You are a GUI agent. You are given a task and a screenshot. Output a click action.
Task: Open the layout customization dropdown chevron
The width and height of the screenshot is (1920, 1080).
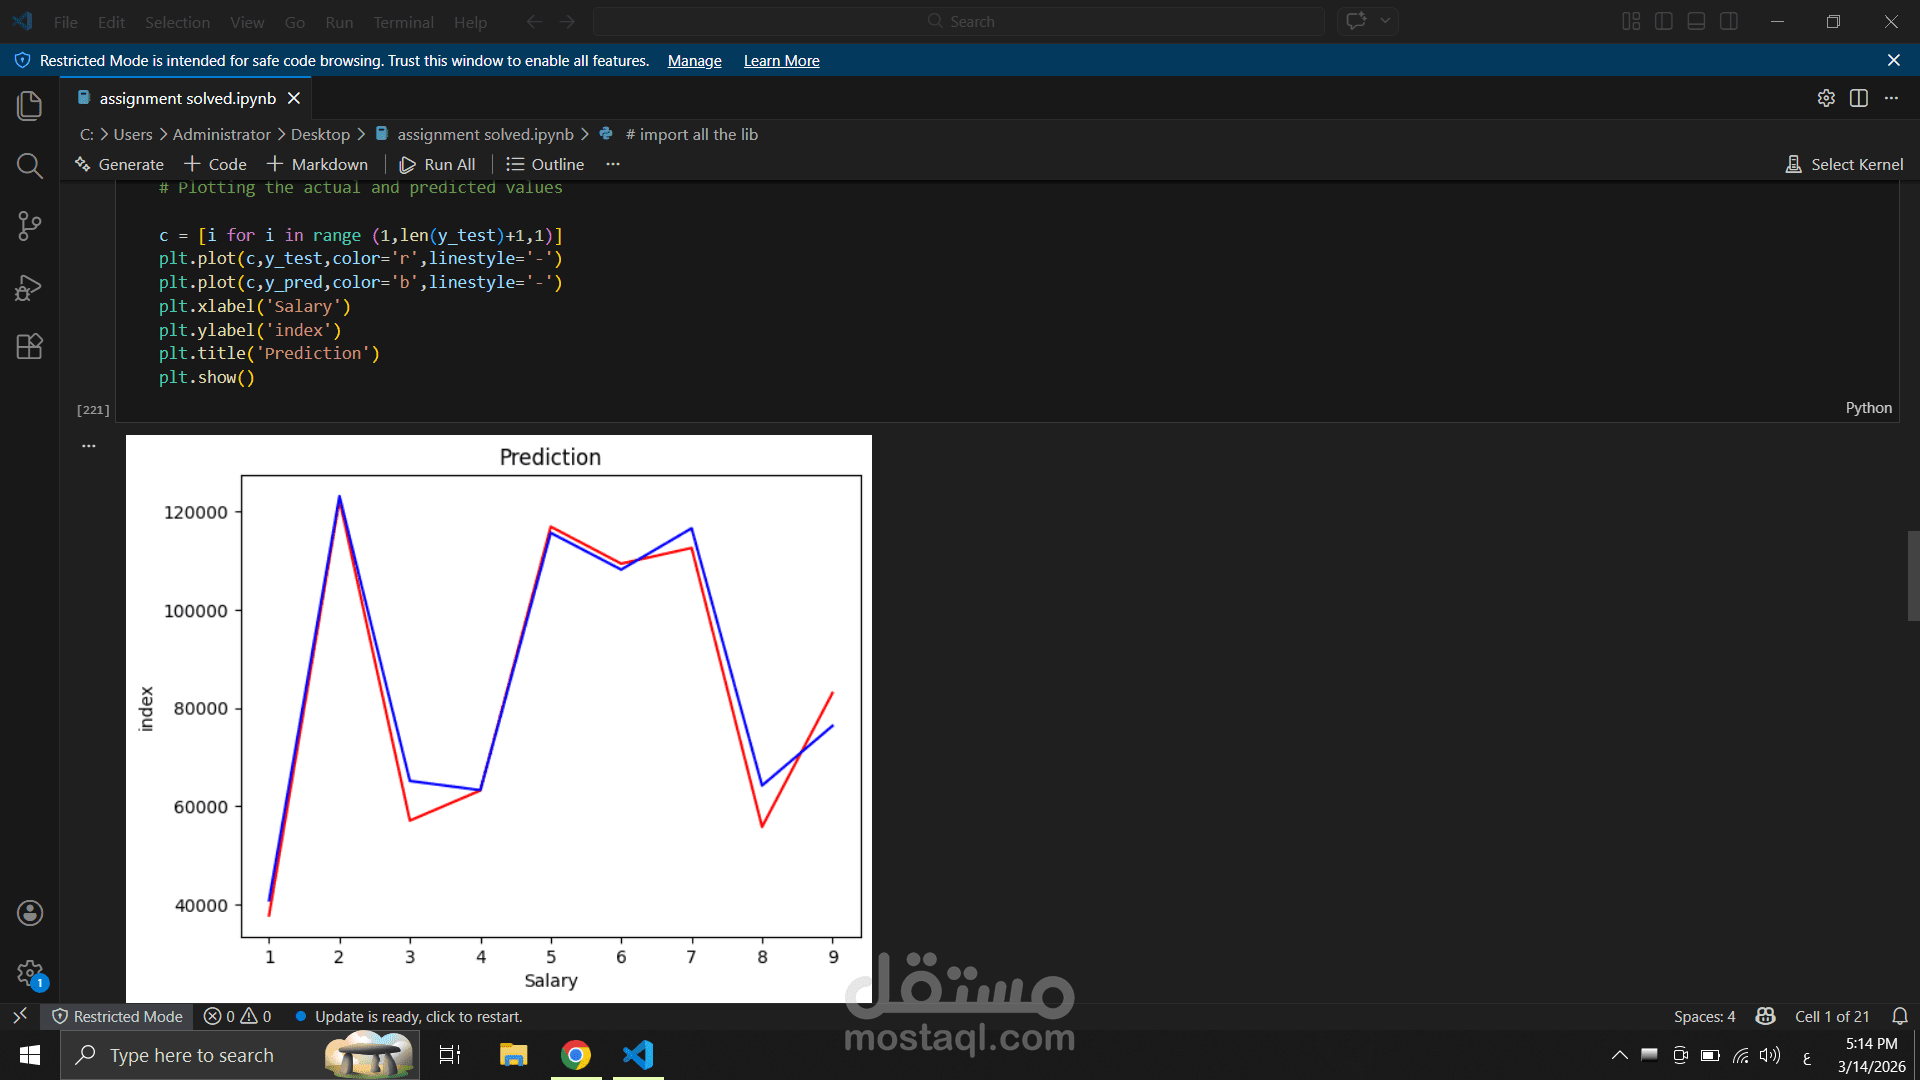(1386, 20)
